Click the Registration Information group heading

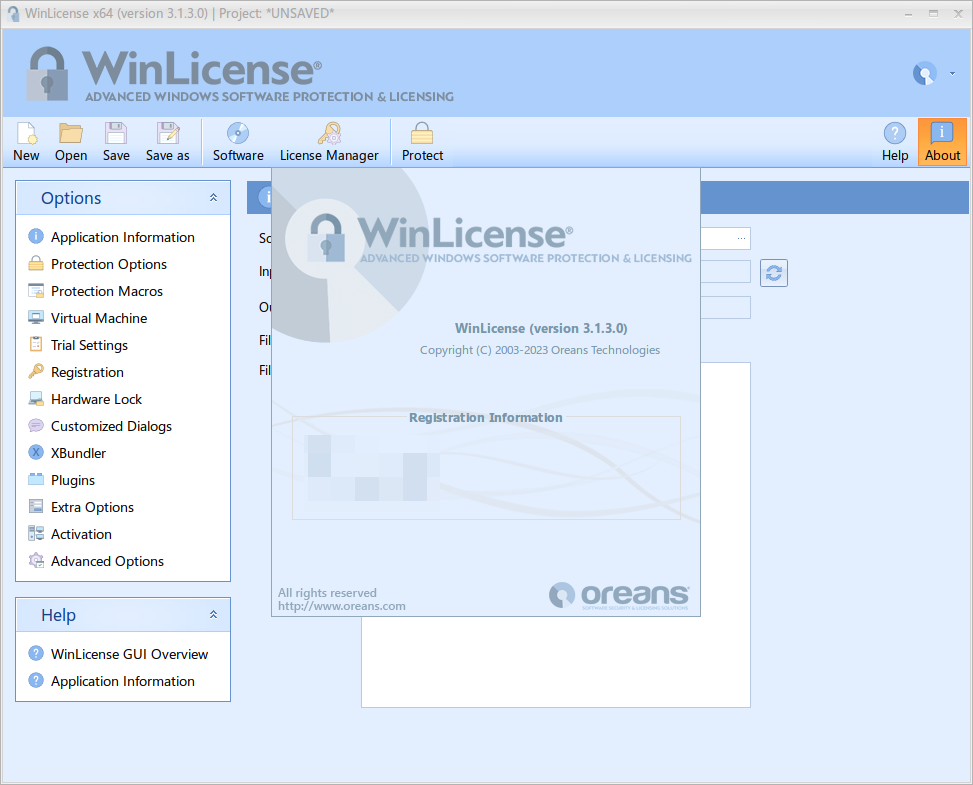coord(486,418)
